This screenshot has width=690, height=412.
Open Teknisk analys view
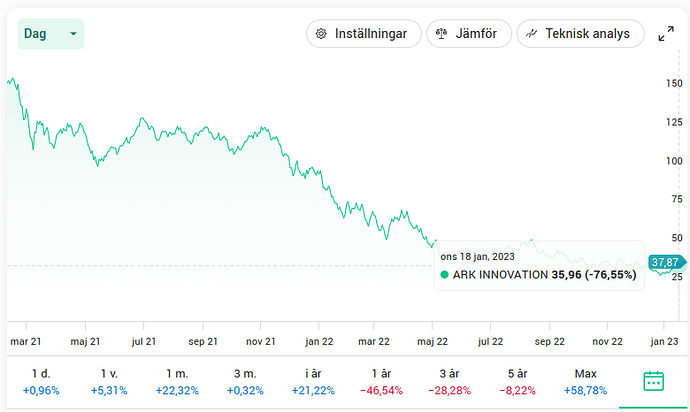pyautogui.click(x=580, y=34)
